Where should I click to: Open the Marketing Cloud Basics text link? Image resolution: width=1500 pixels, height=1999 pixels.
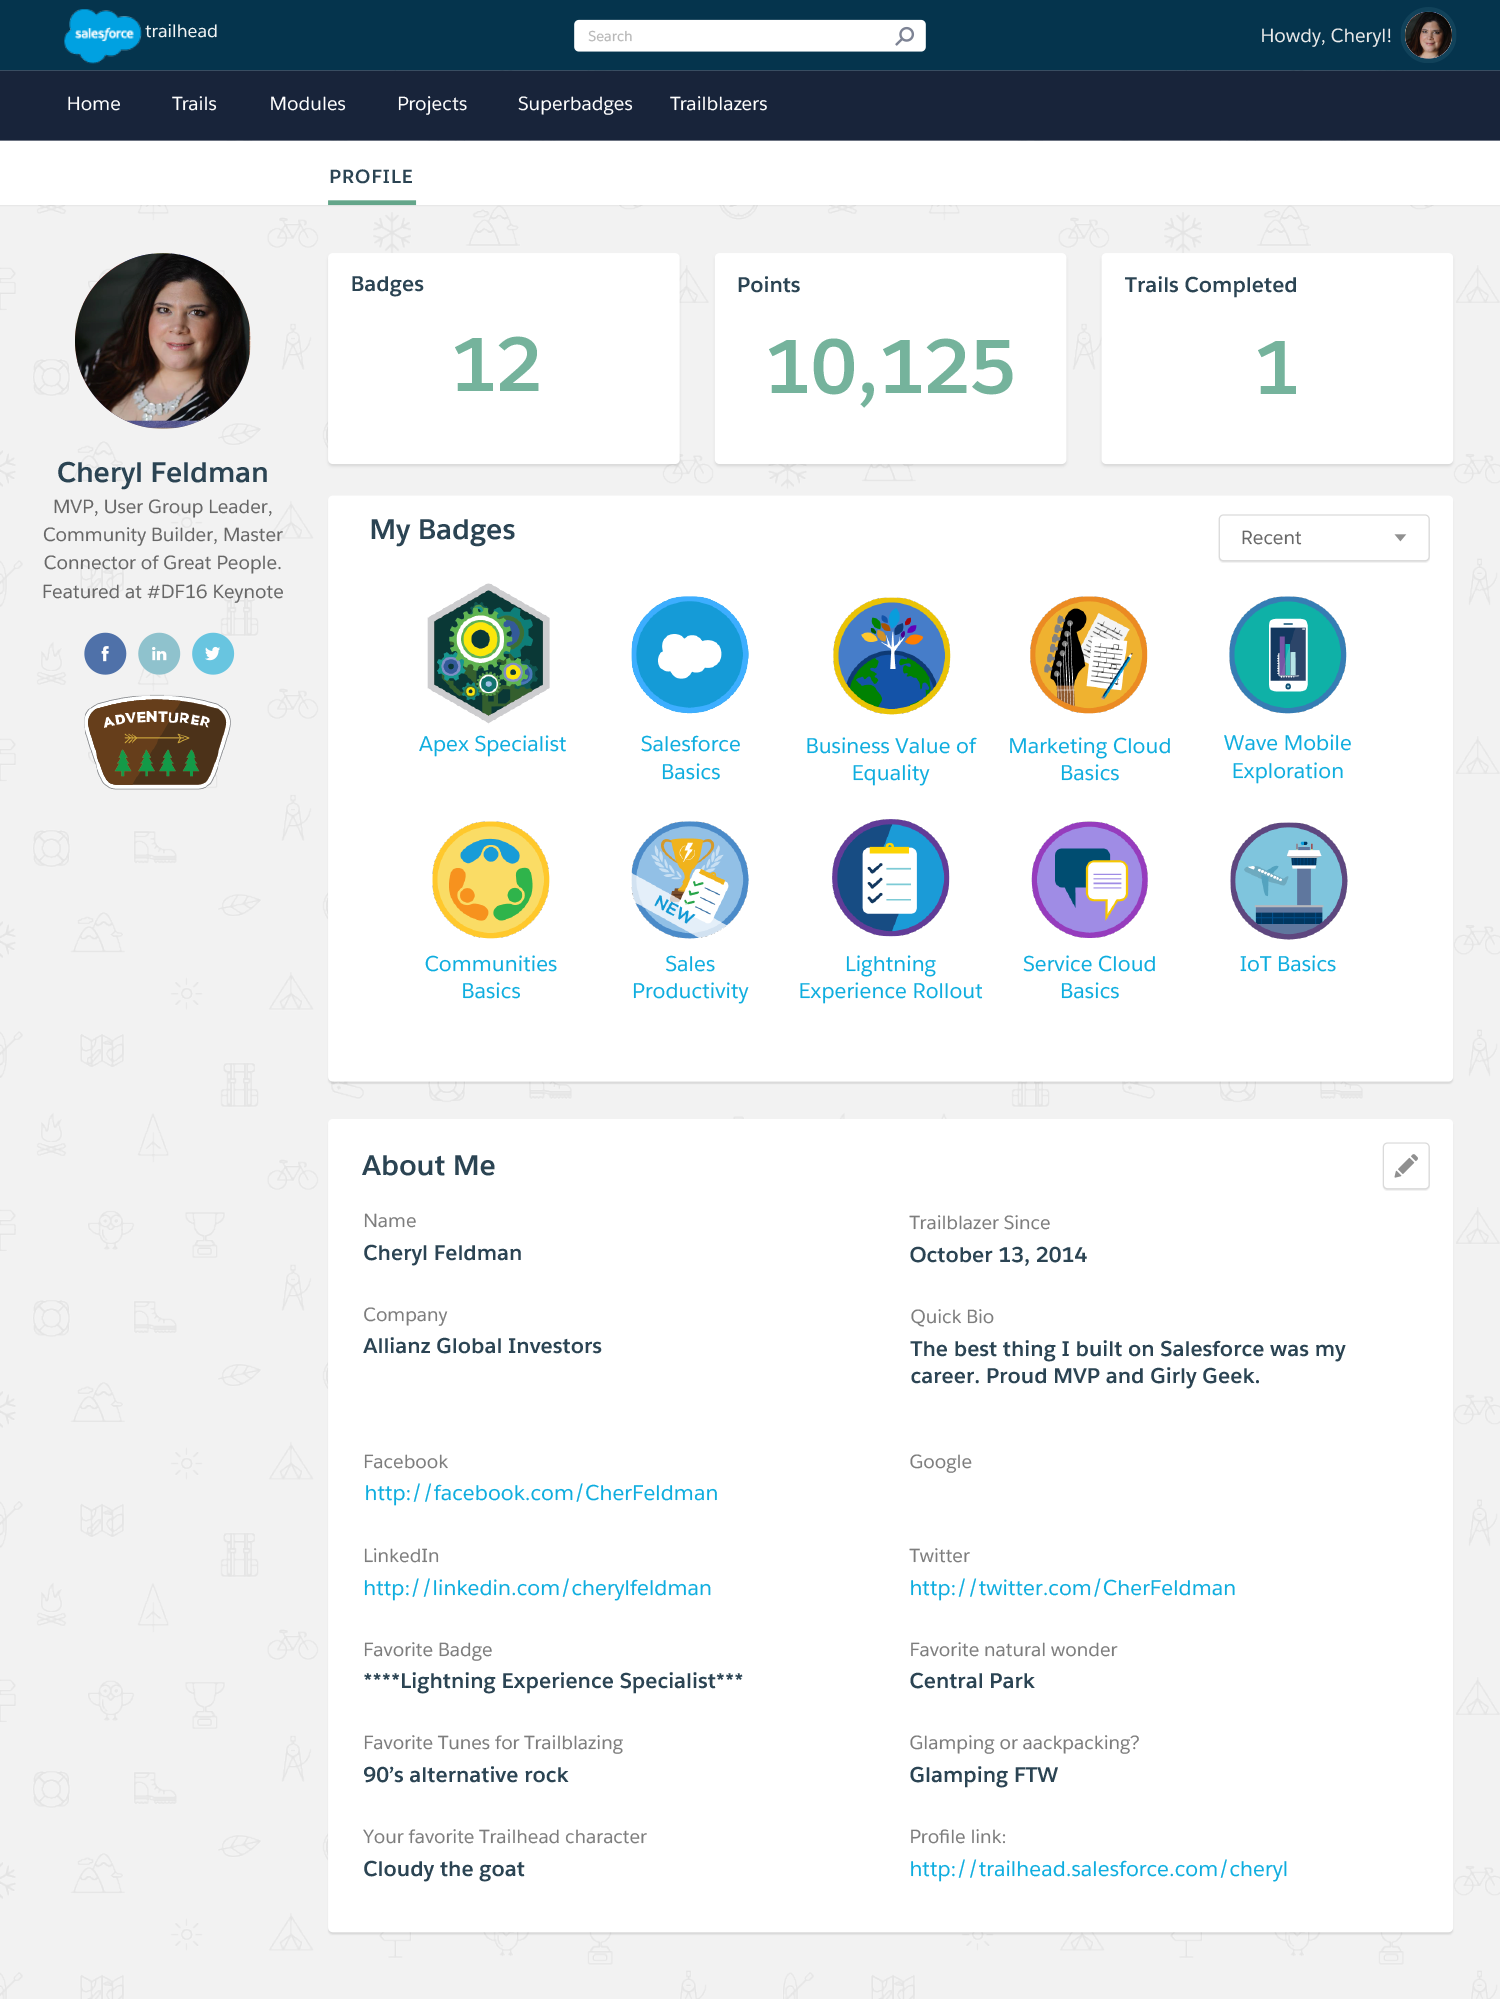point(1090,759)
